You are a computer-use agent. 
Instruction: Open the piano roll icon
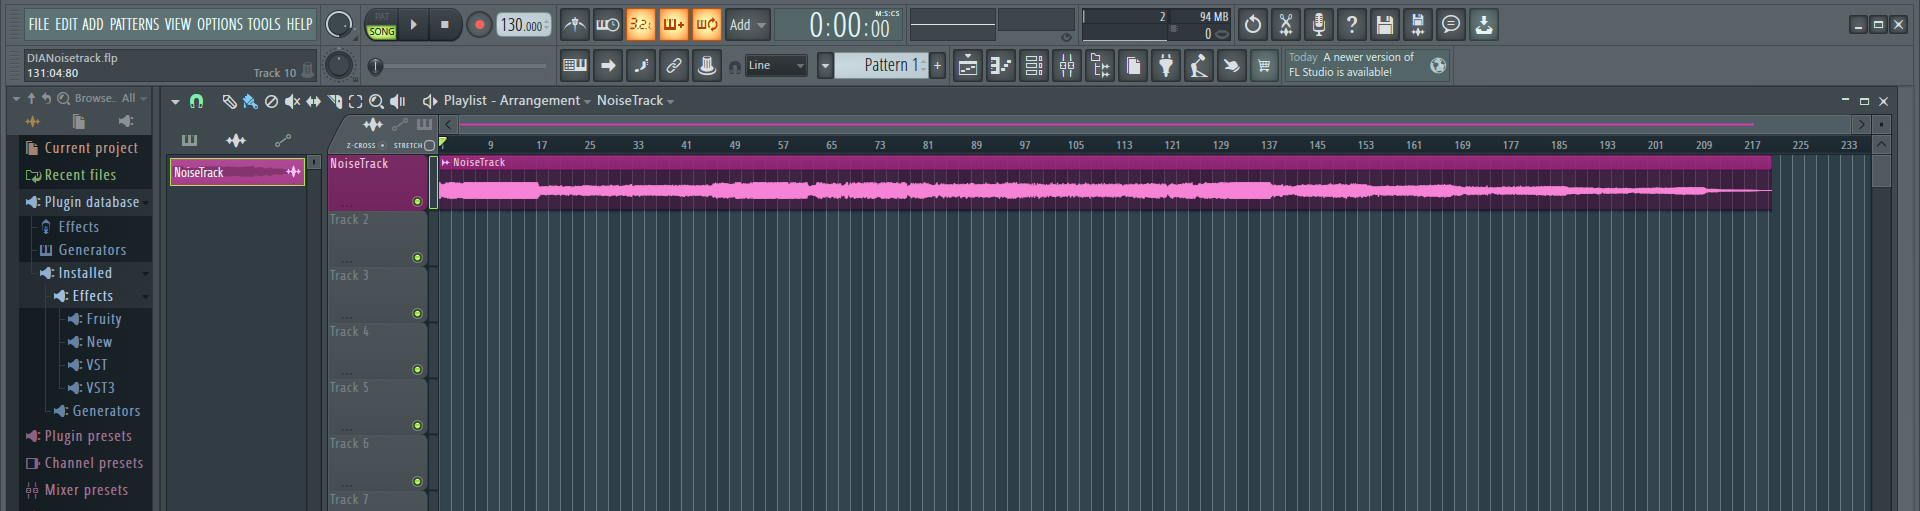(1001, 66)
